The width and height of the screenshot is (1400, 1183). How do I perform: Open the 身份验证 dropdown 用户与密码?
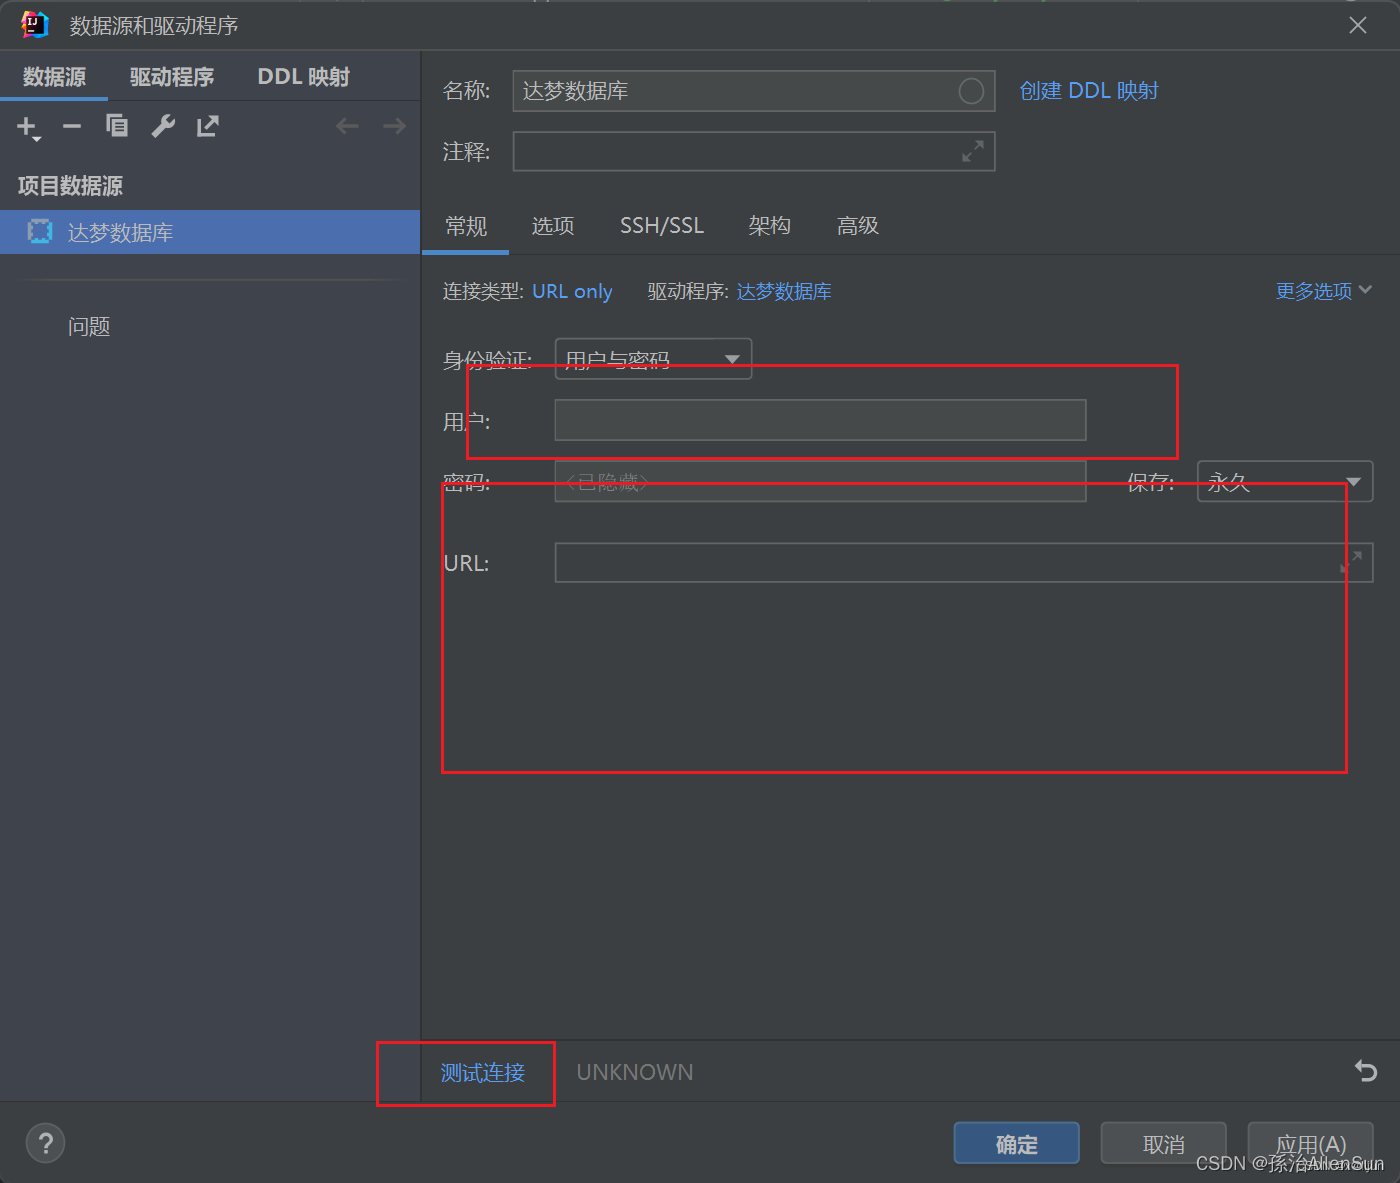tap(653, 359)
